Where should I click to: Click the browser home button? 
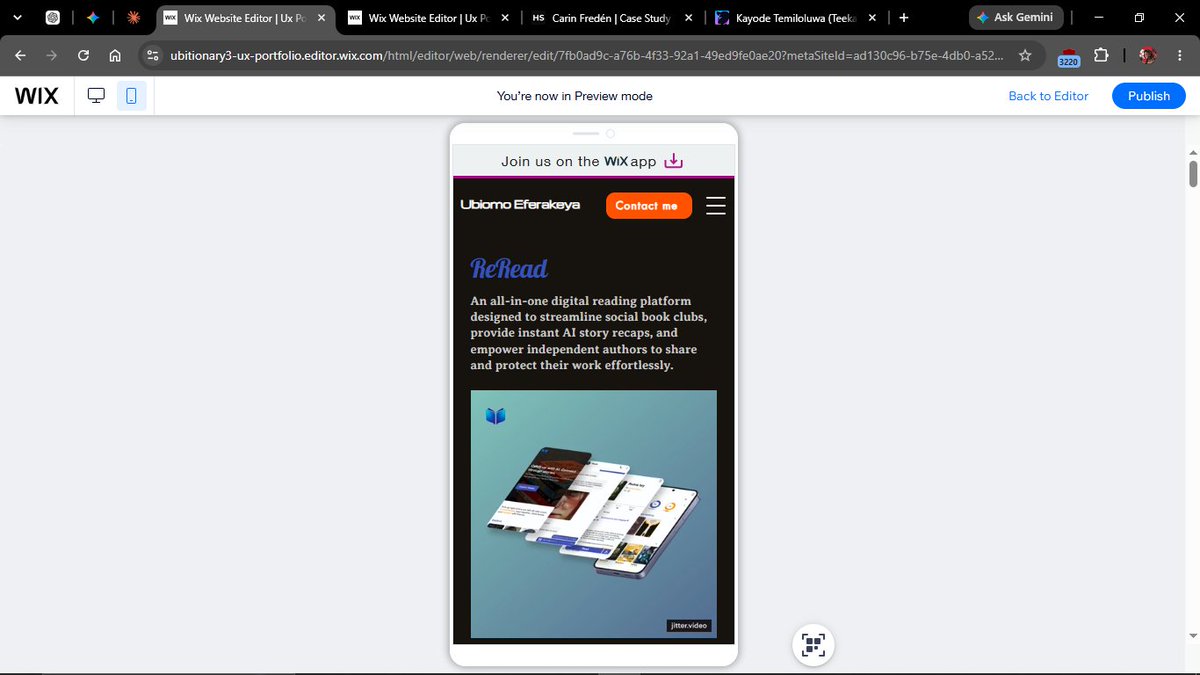tap(115, 56)
